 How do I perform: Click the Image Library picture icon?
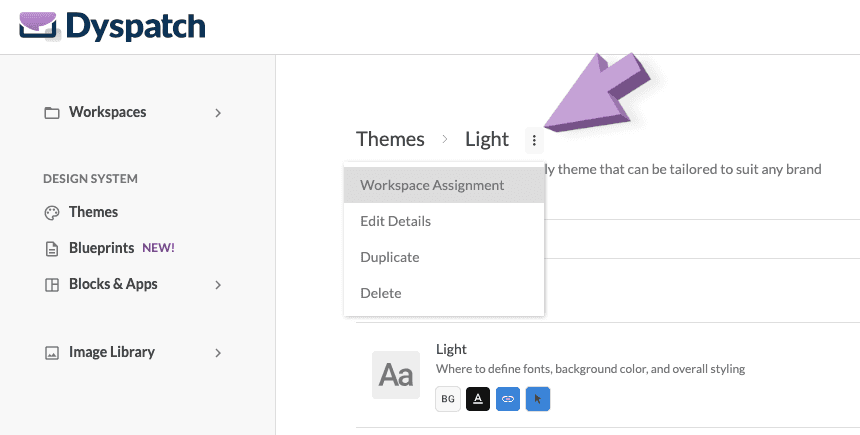(x=52, y=353)
